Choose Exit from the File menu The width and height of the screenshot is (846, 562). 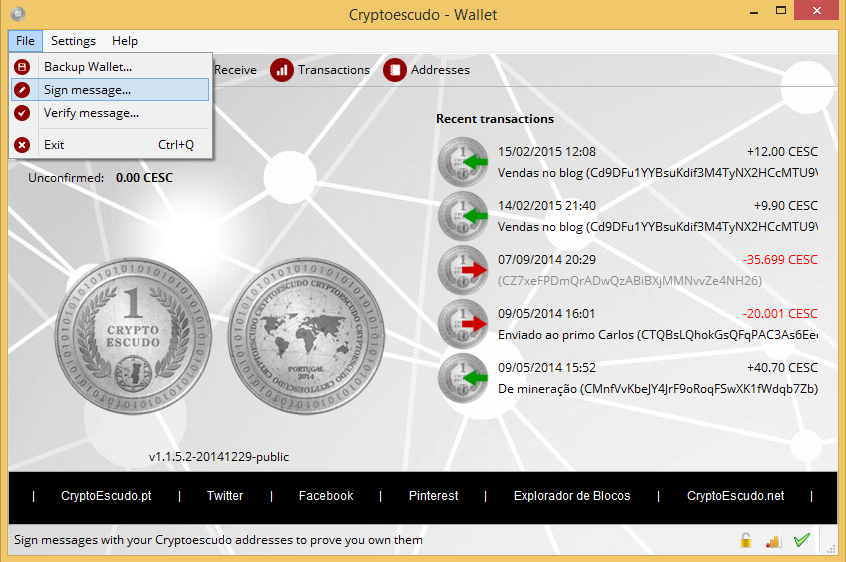tap(110, 145)
